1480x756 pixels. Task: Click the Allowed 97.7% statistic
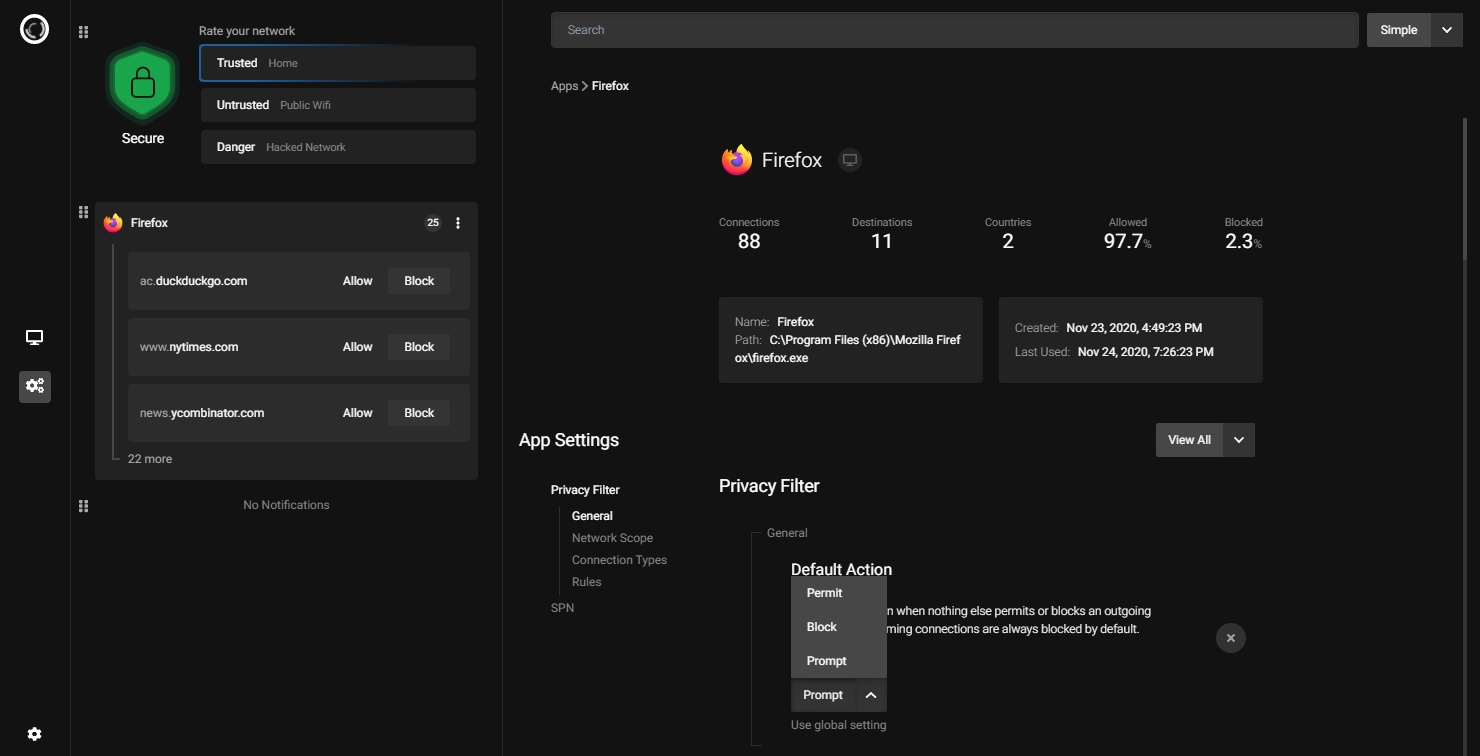pos(1127,241)
